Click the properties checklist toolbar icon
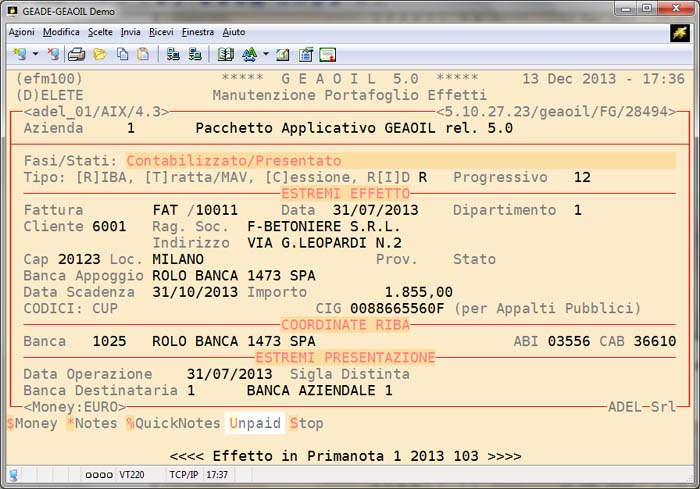Image resolution: width=700 pixels, height=489 pixels. coord(306,54)
